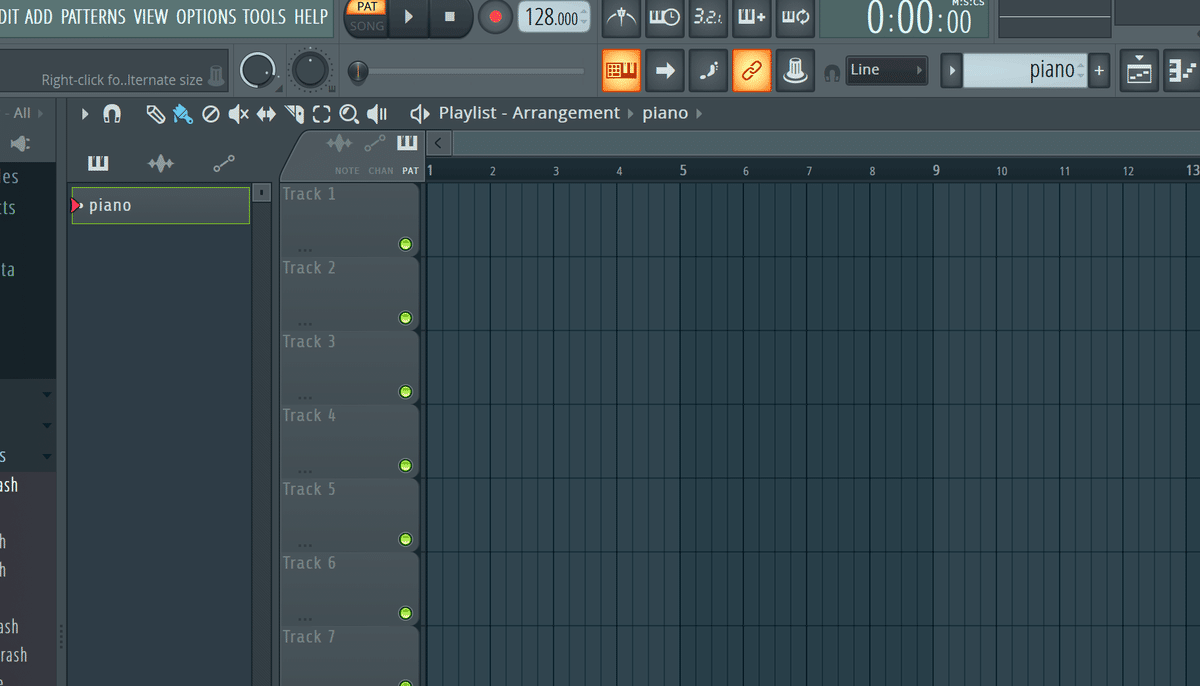Toggle the metronome button
Image resolution: width=1200 pixels, height=686 pixels.
coord(621,17)
